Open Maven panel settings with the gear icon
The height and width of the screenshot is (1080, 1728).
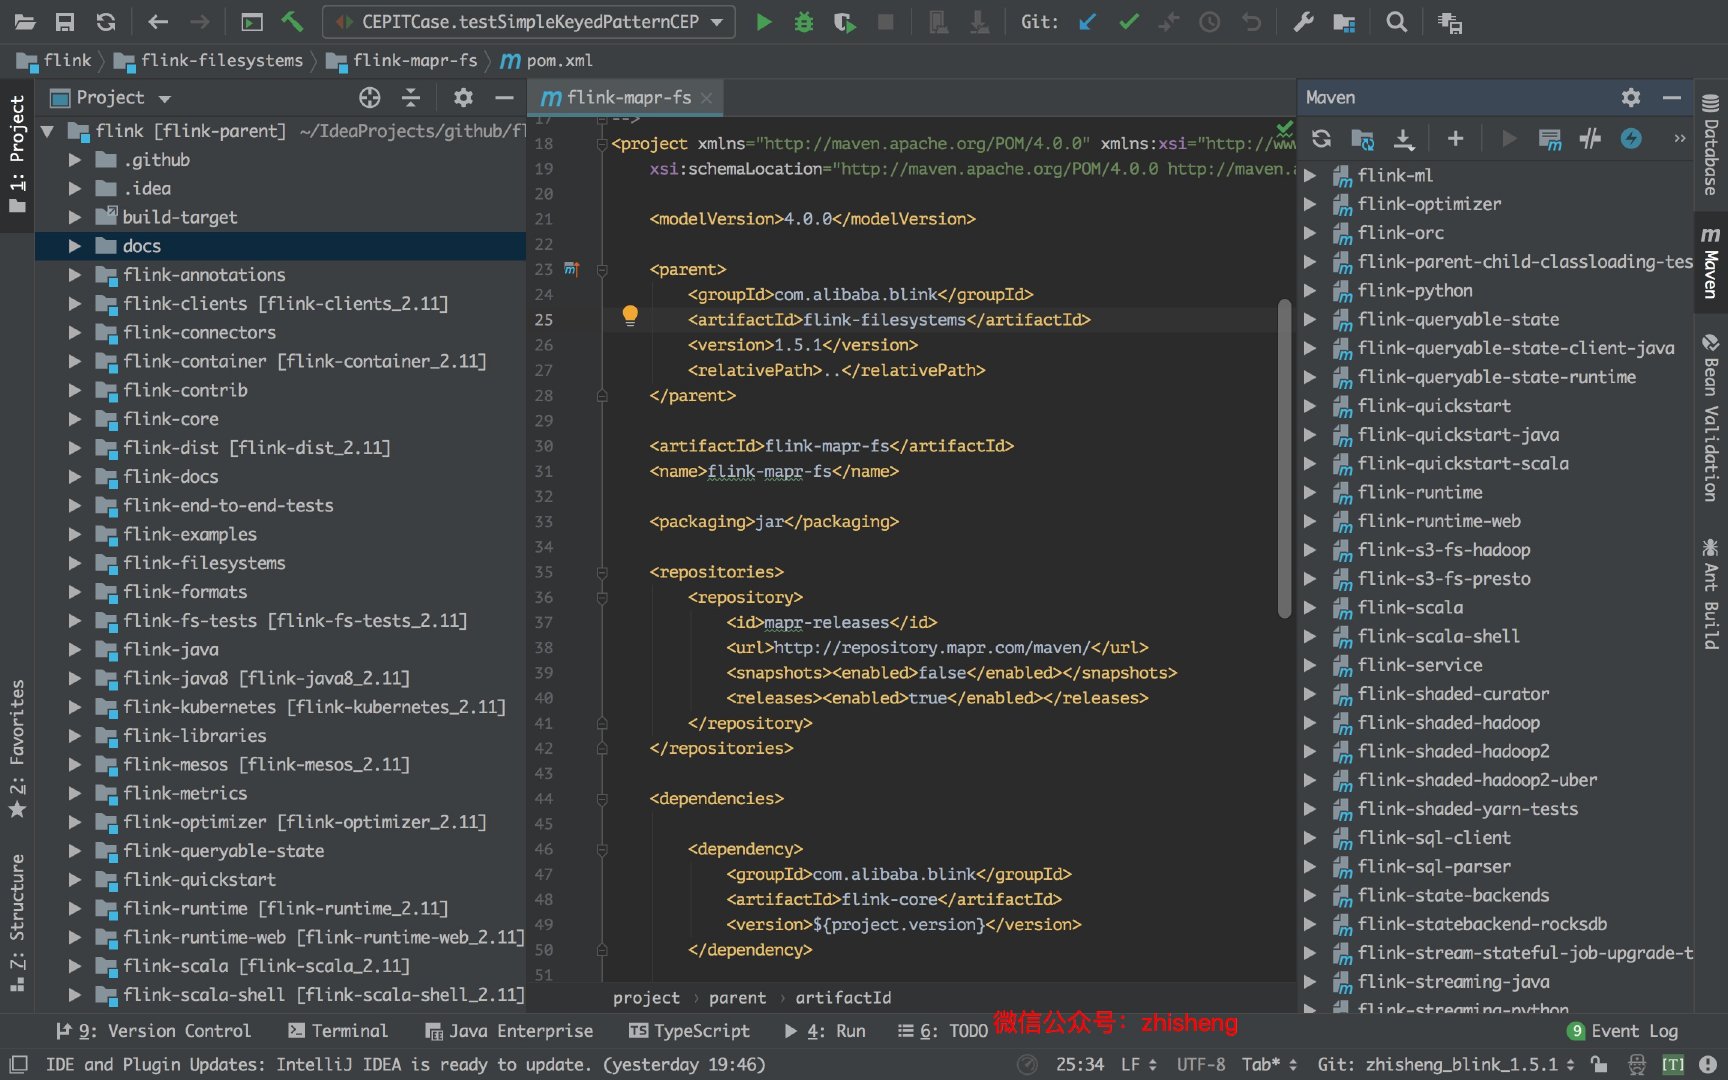coord(1631,97)
